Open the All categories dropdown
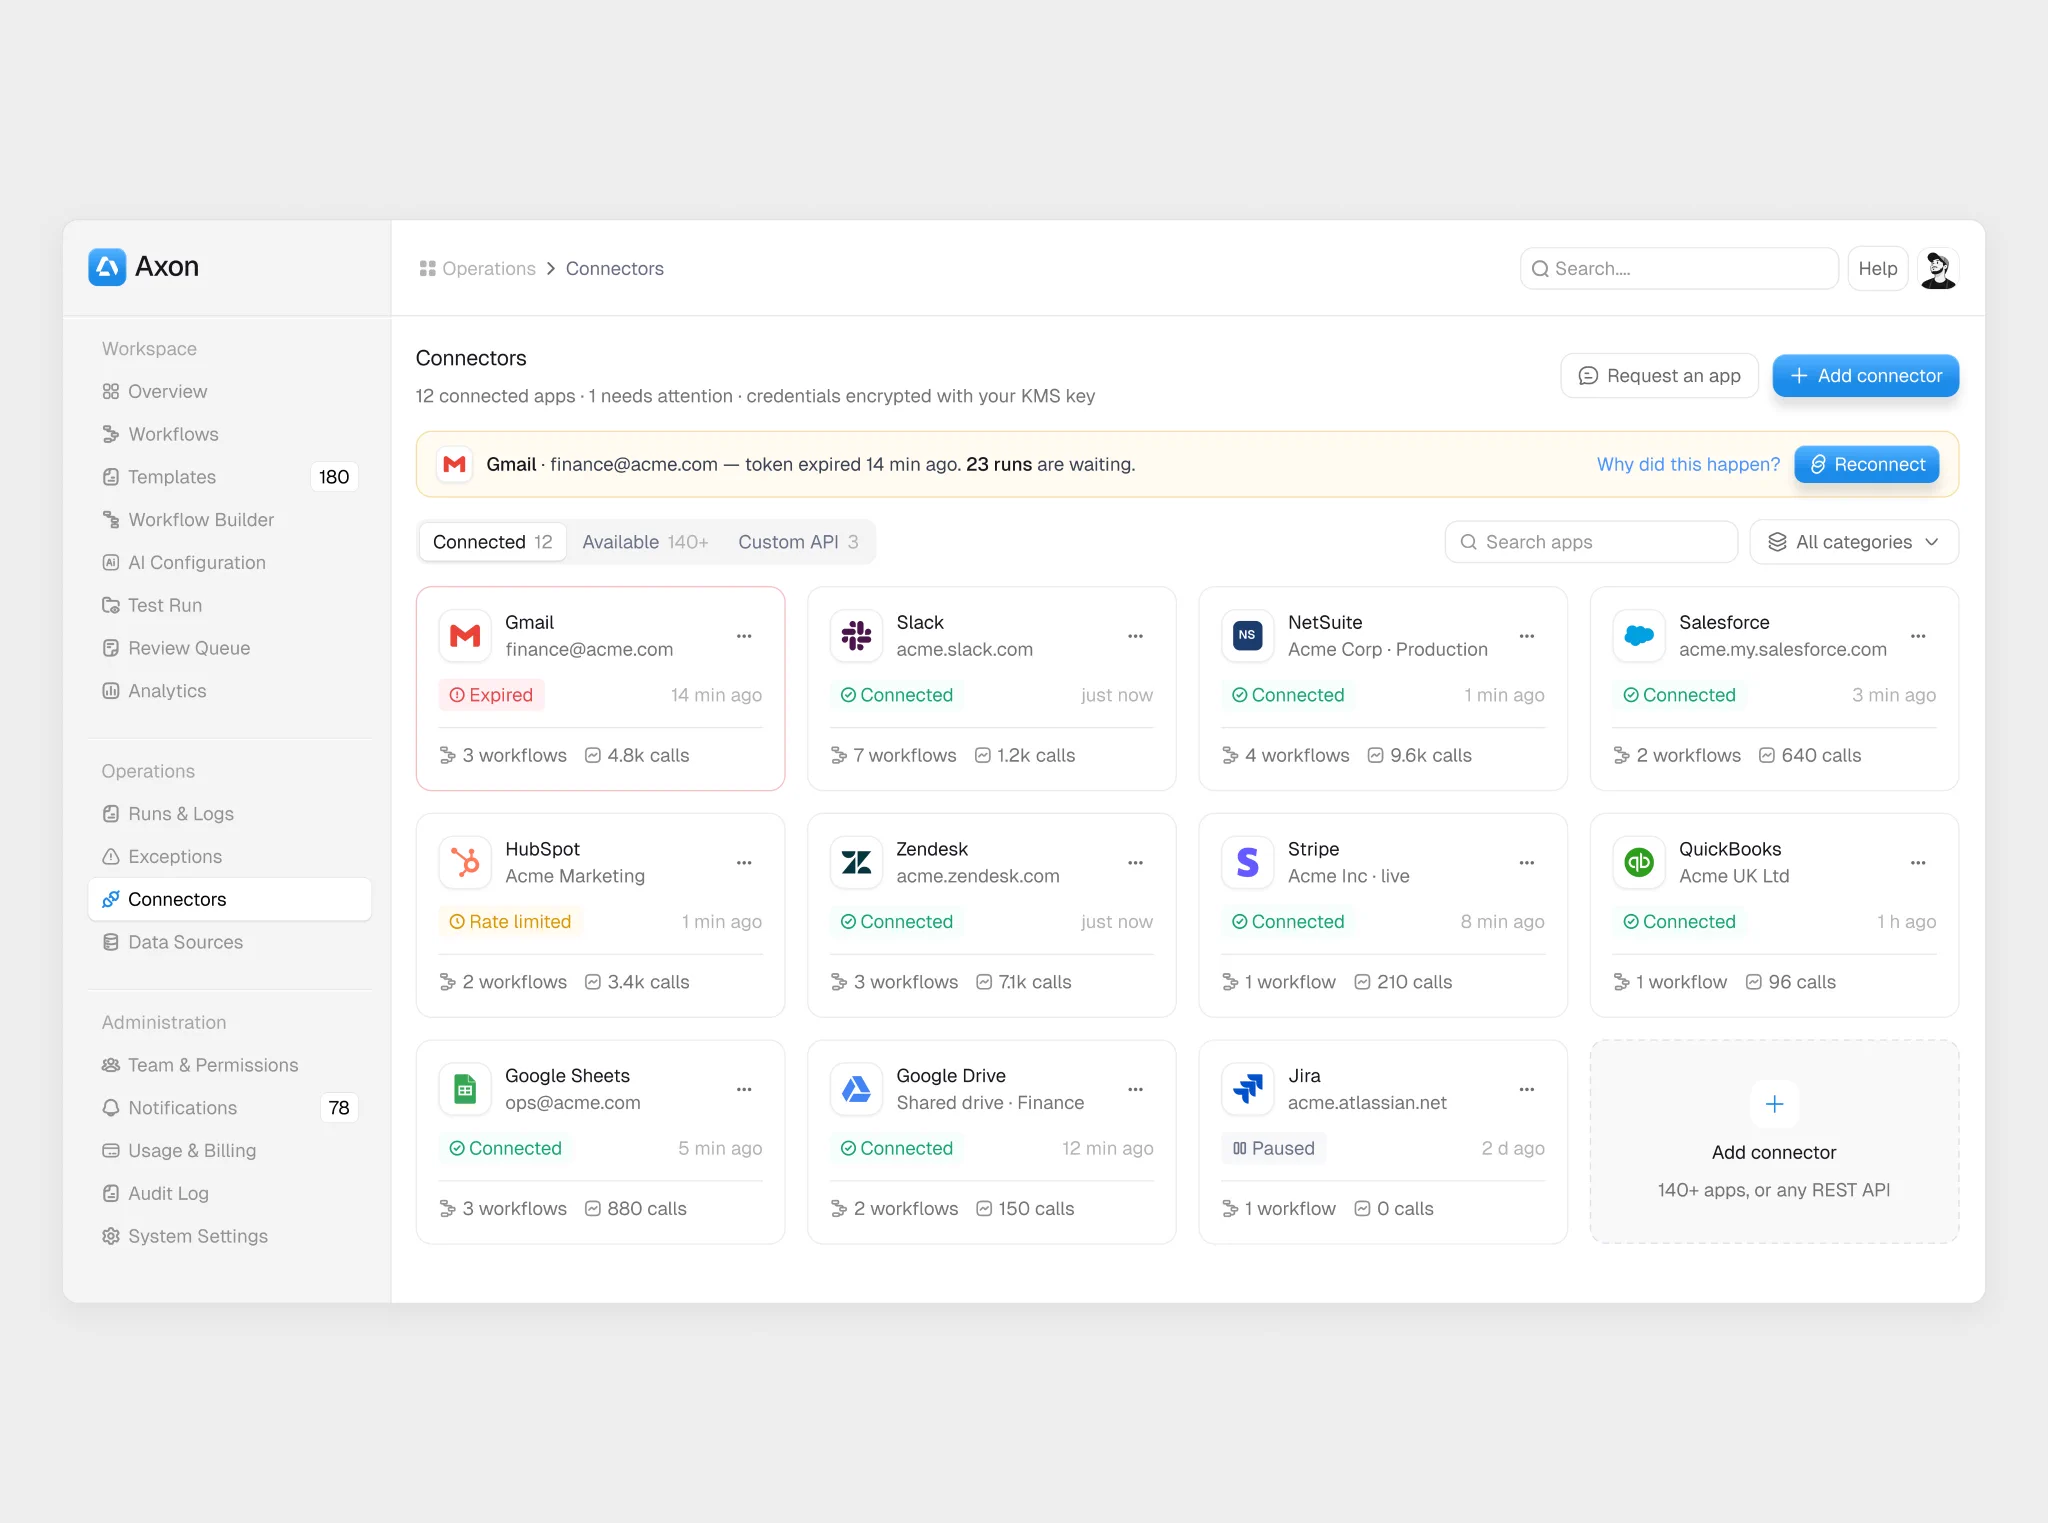Image resolution: width=2048 pixels, height=1523 pixels. (x=1854, y=542)
